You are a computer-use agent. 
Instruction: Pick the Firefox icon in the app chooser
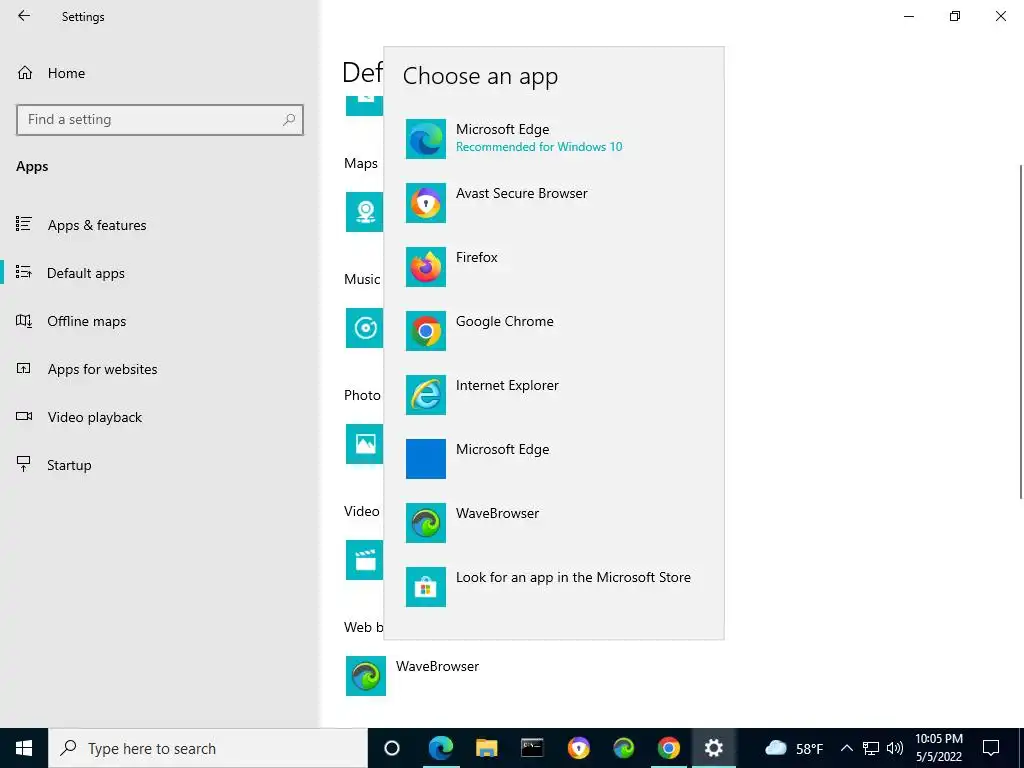tap(426, 267)
